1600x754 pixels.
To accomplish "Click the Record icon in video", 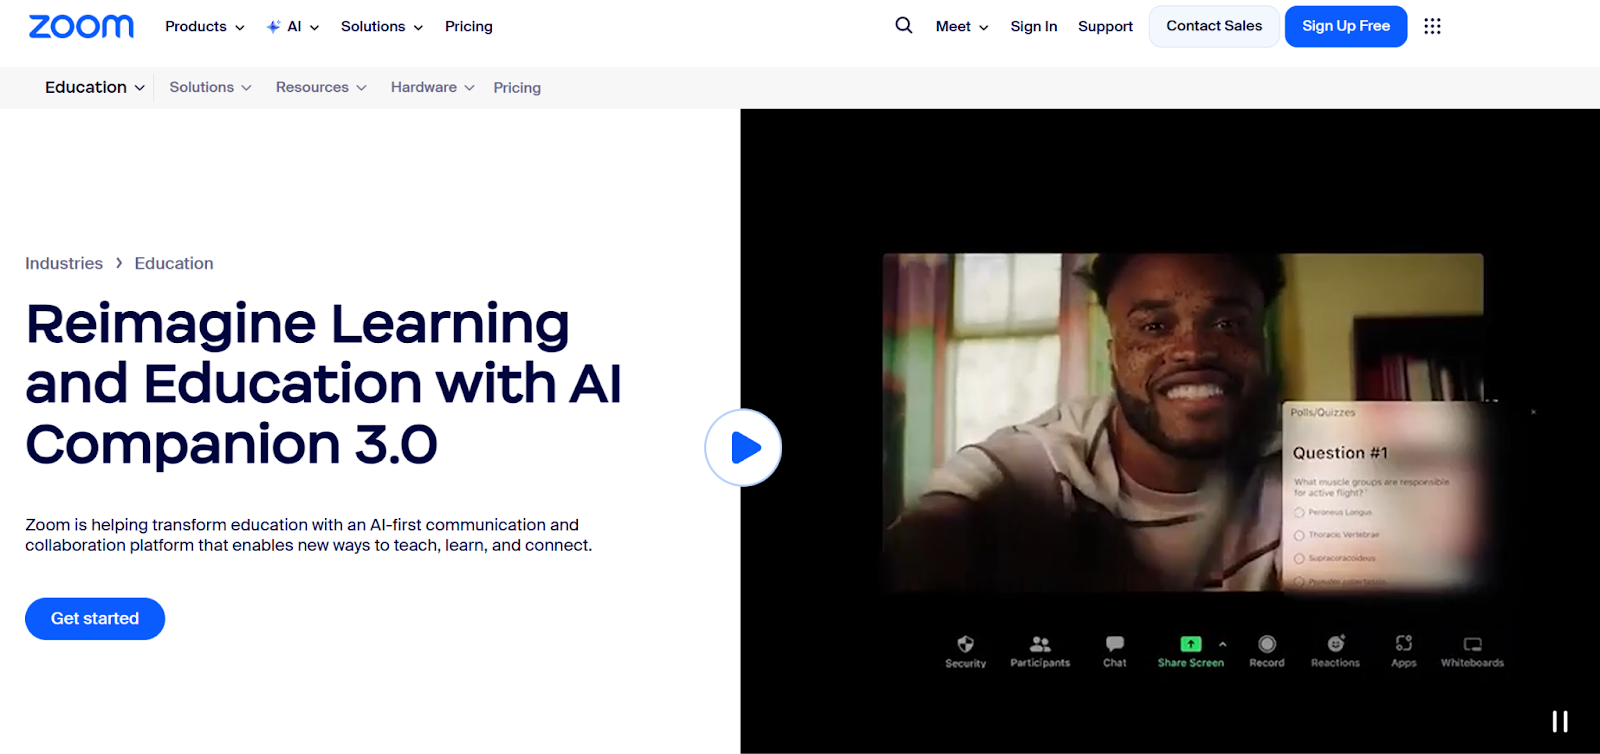I will pyautogui.click(x=1267, y=643).
